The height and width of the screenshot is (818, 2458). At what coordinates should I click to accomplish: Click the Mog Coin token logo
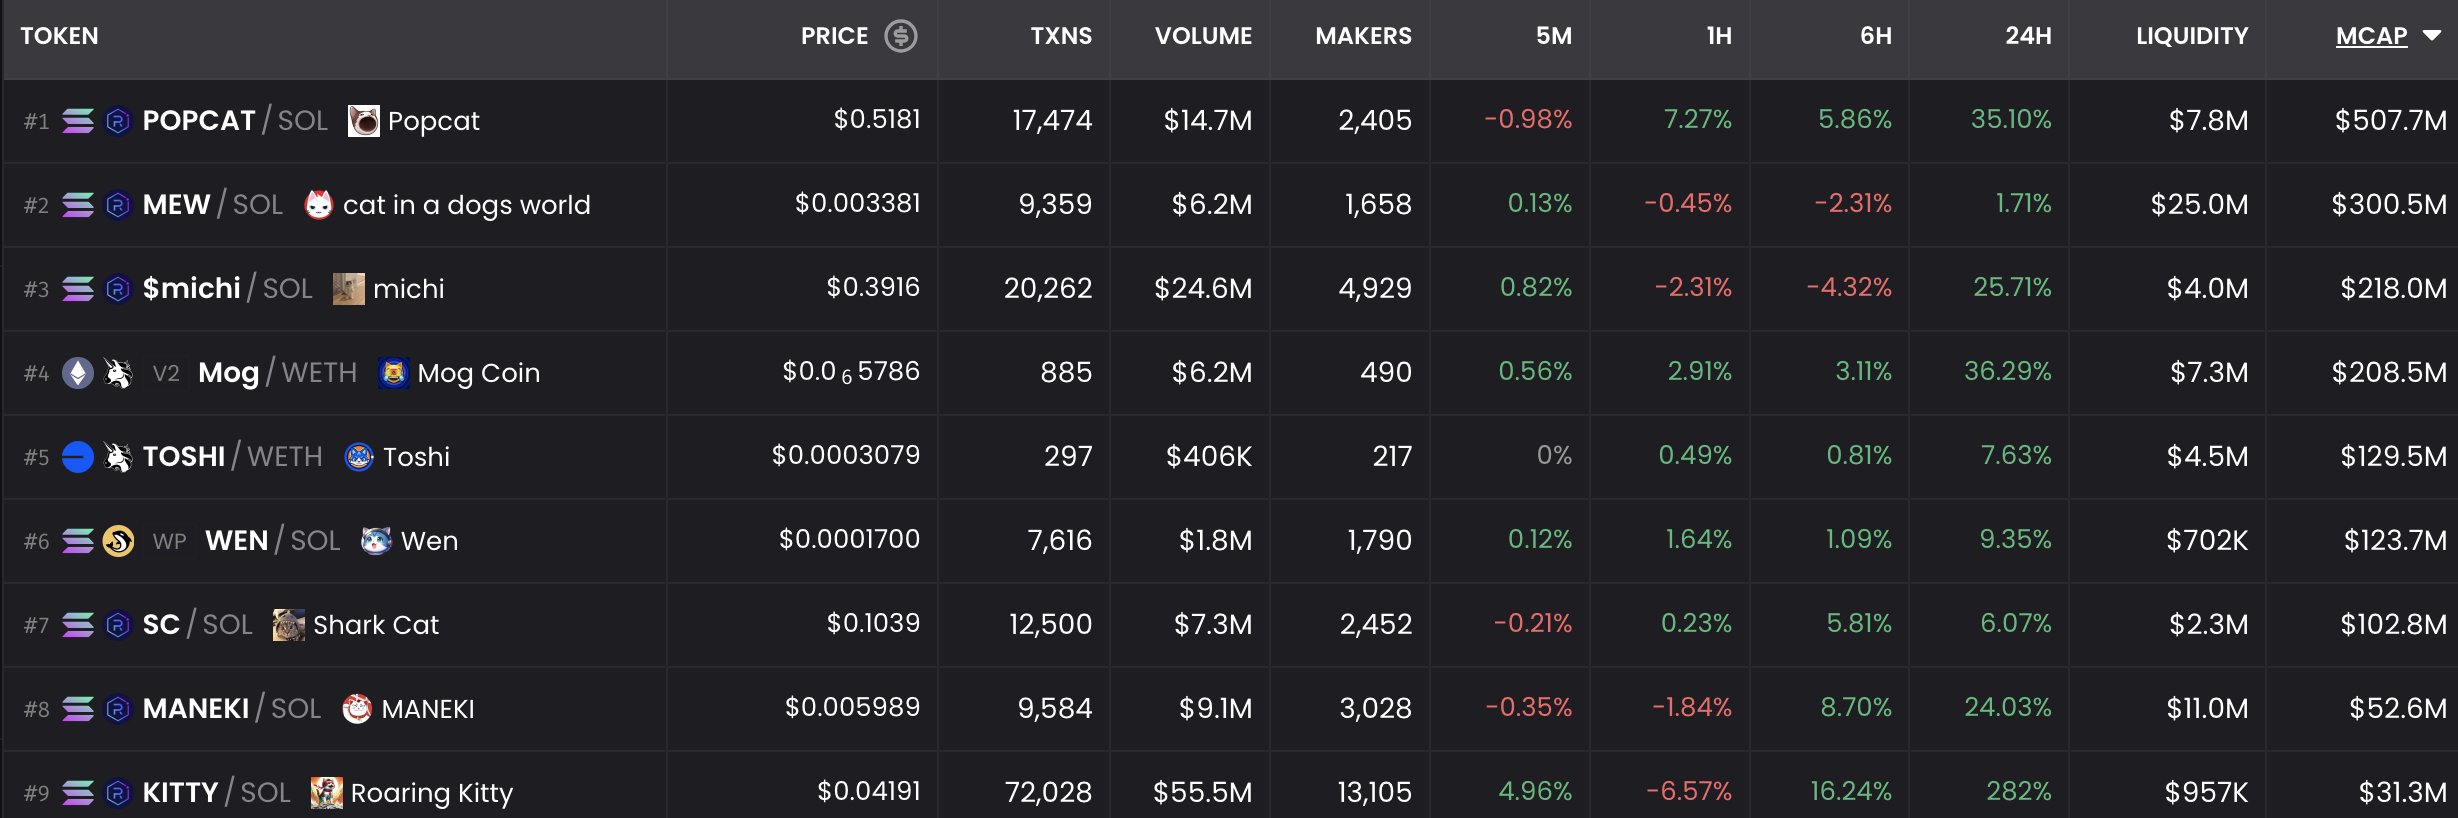click(x=393, y=373)
